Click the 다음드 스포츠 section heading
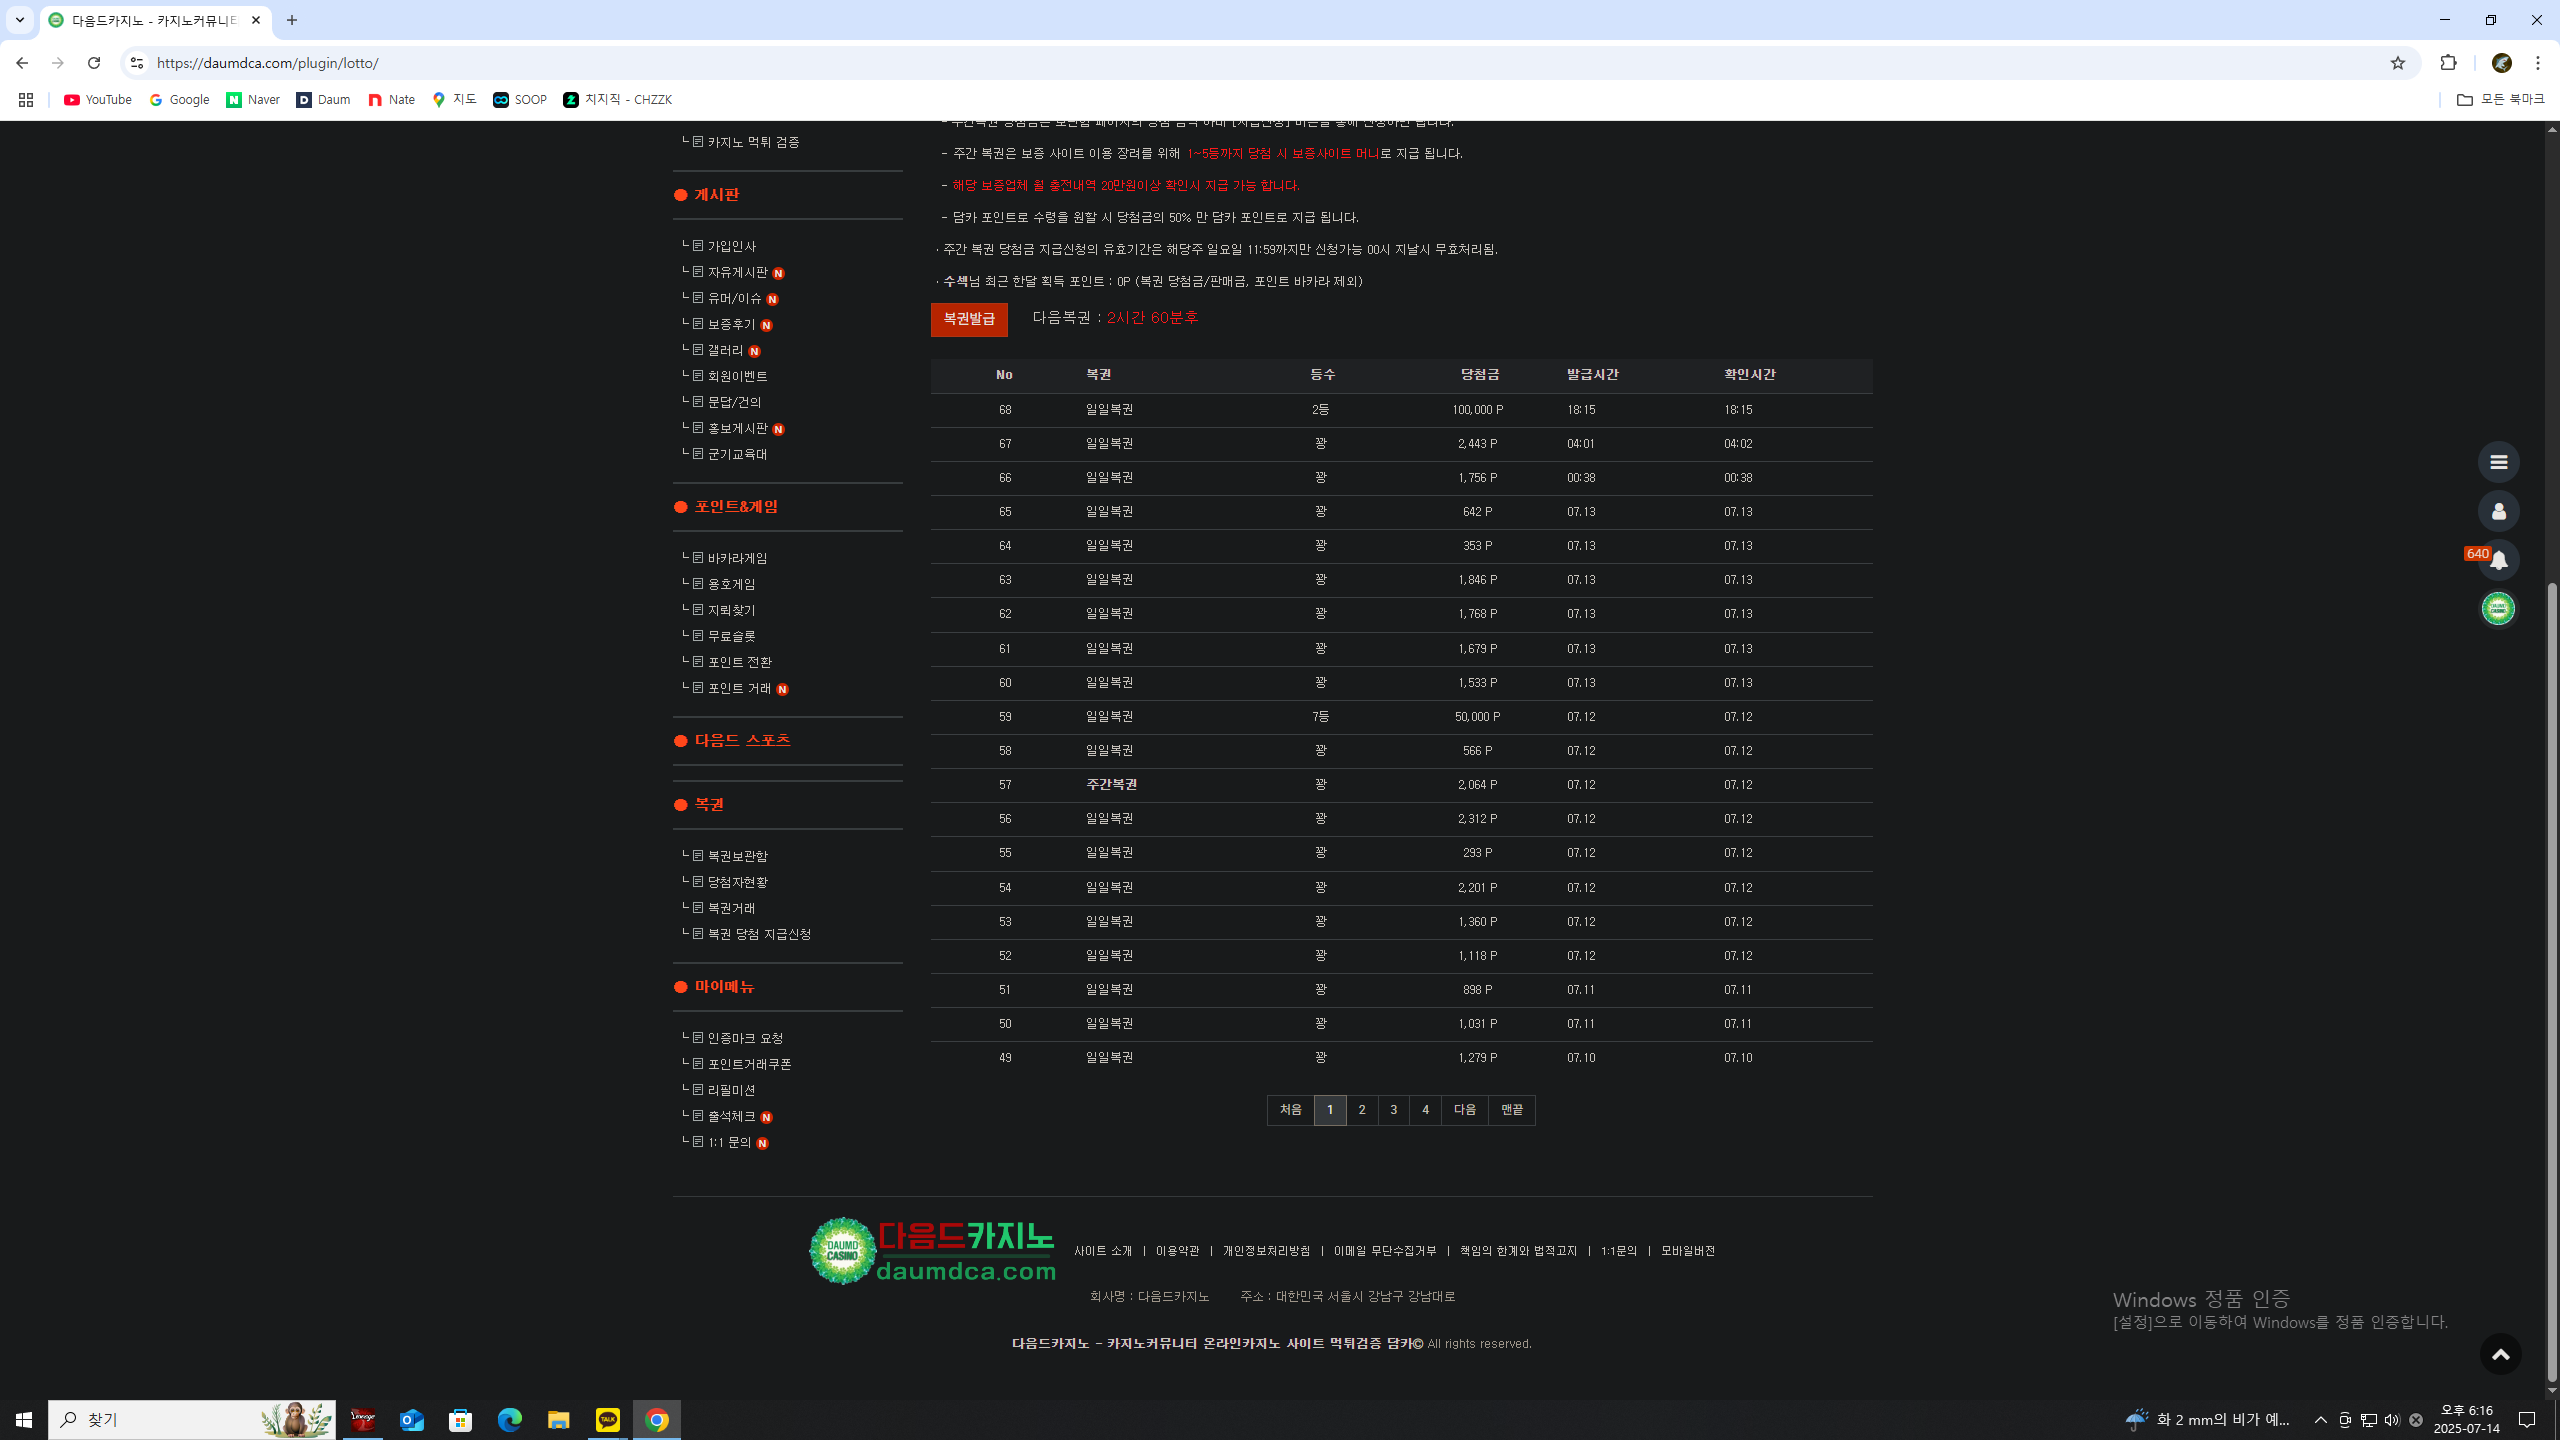 pyautogui.click(x=743, y=741)
